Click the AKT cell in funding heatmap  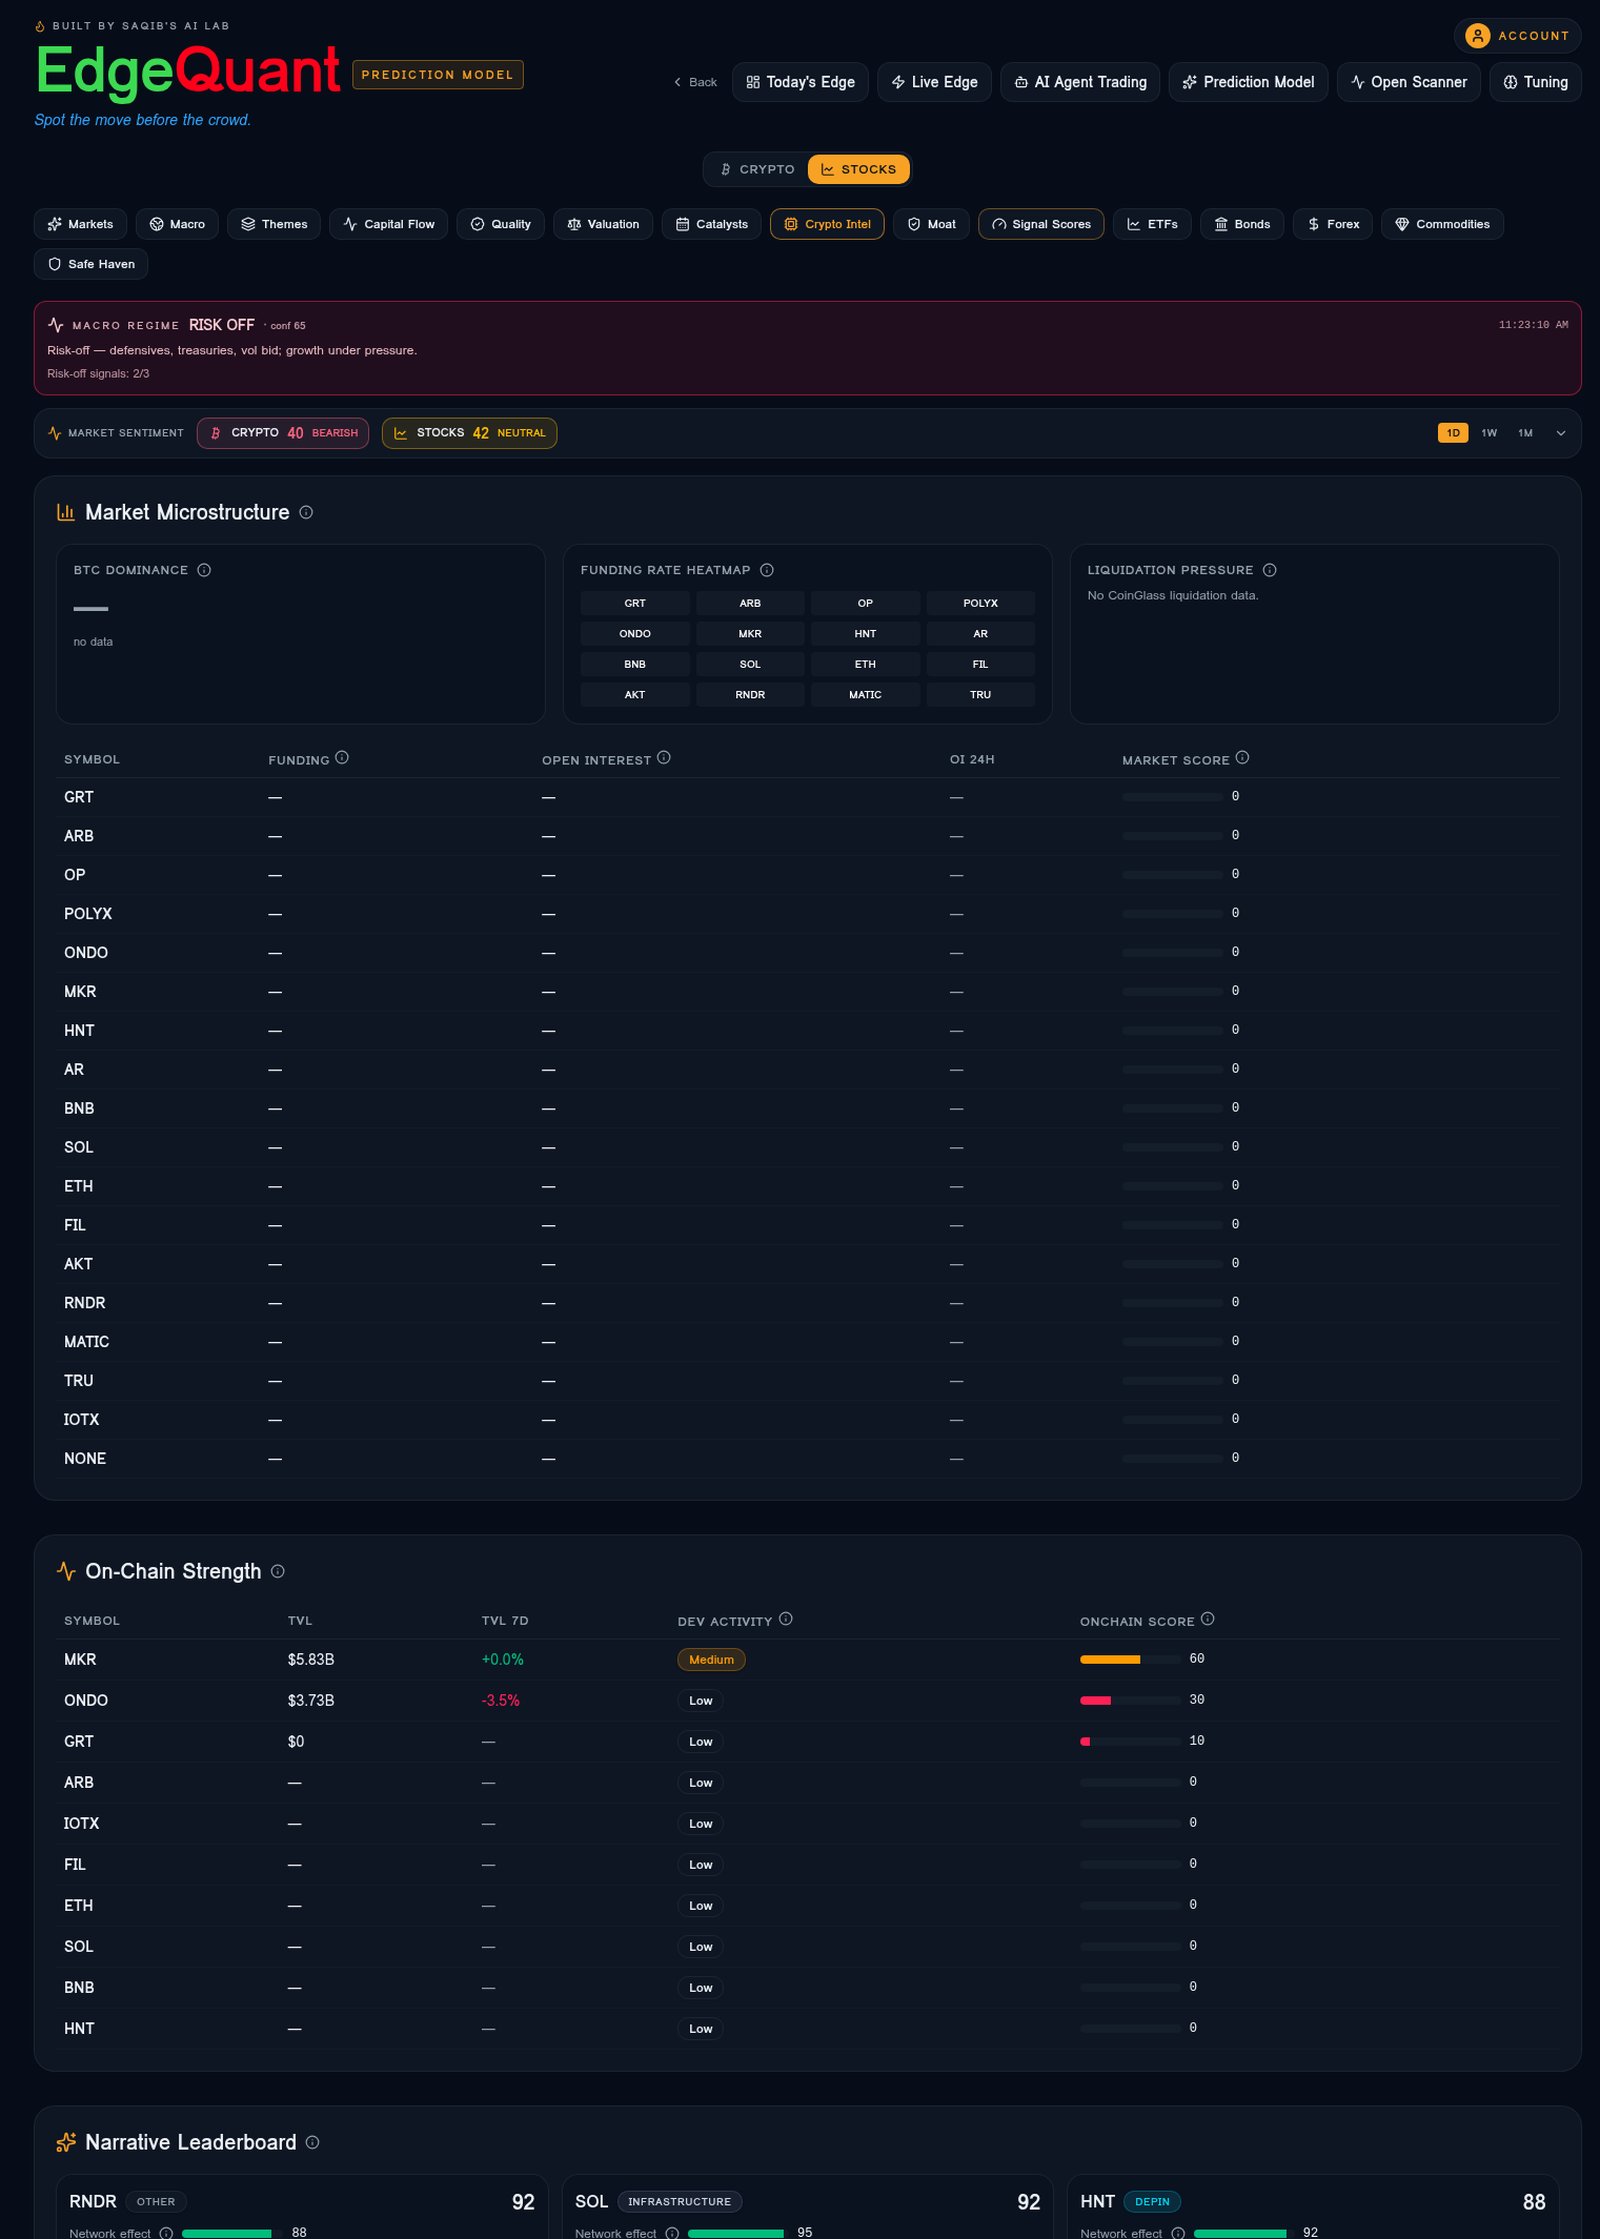(x=635, y=694)
